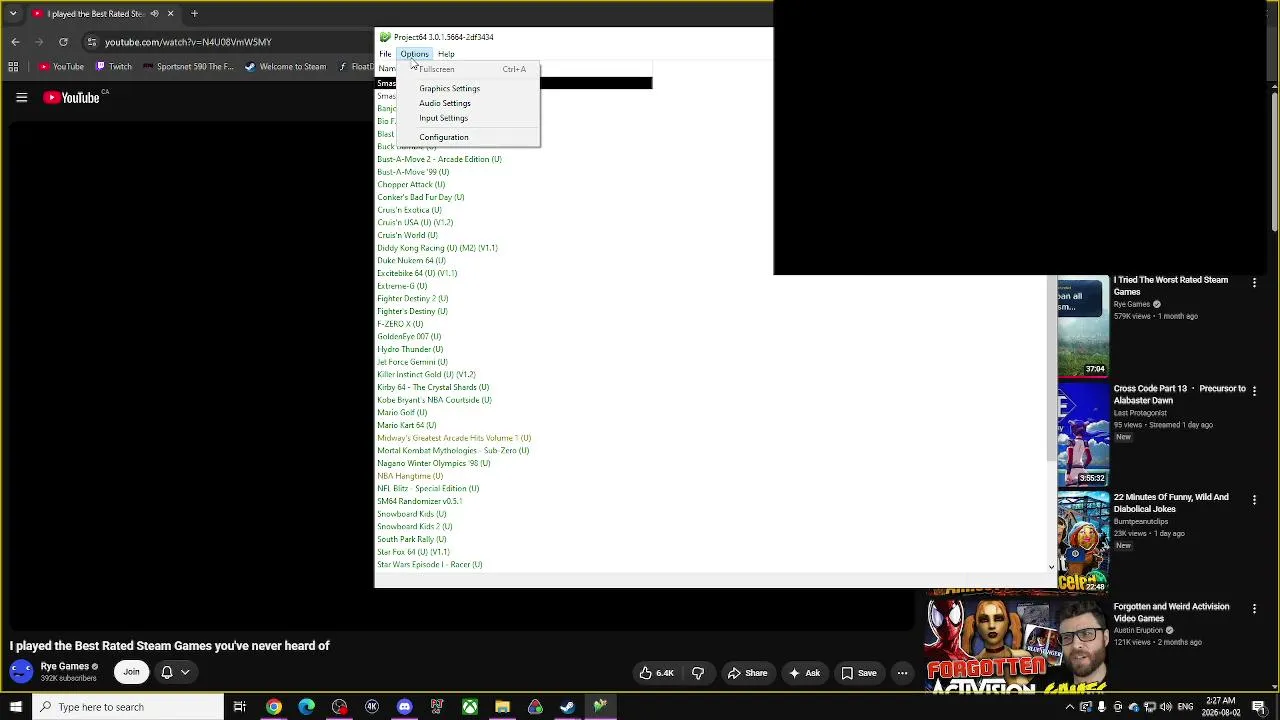
Task: Open the YouTube bookmark in bookmarks bar
Action: pyautogui.click(x=61, y=67)
